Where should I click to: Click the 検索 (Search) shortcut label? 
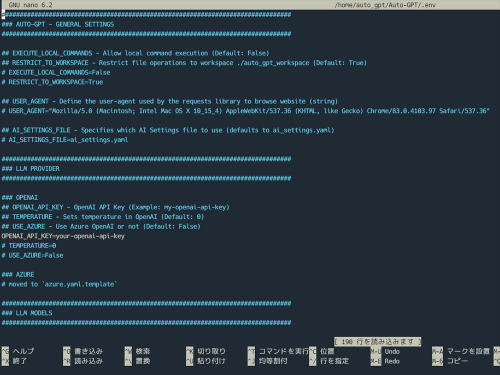[143, 351]
